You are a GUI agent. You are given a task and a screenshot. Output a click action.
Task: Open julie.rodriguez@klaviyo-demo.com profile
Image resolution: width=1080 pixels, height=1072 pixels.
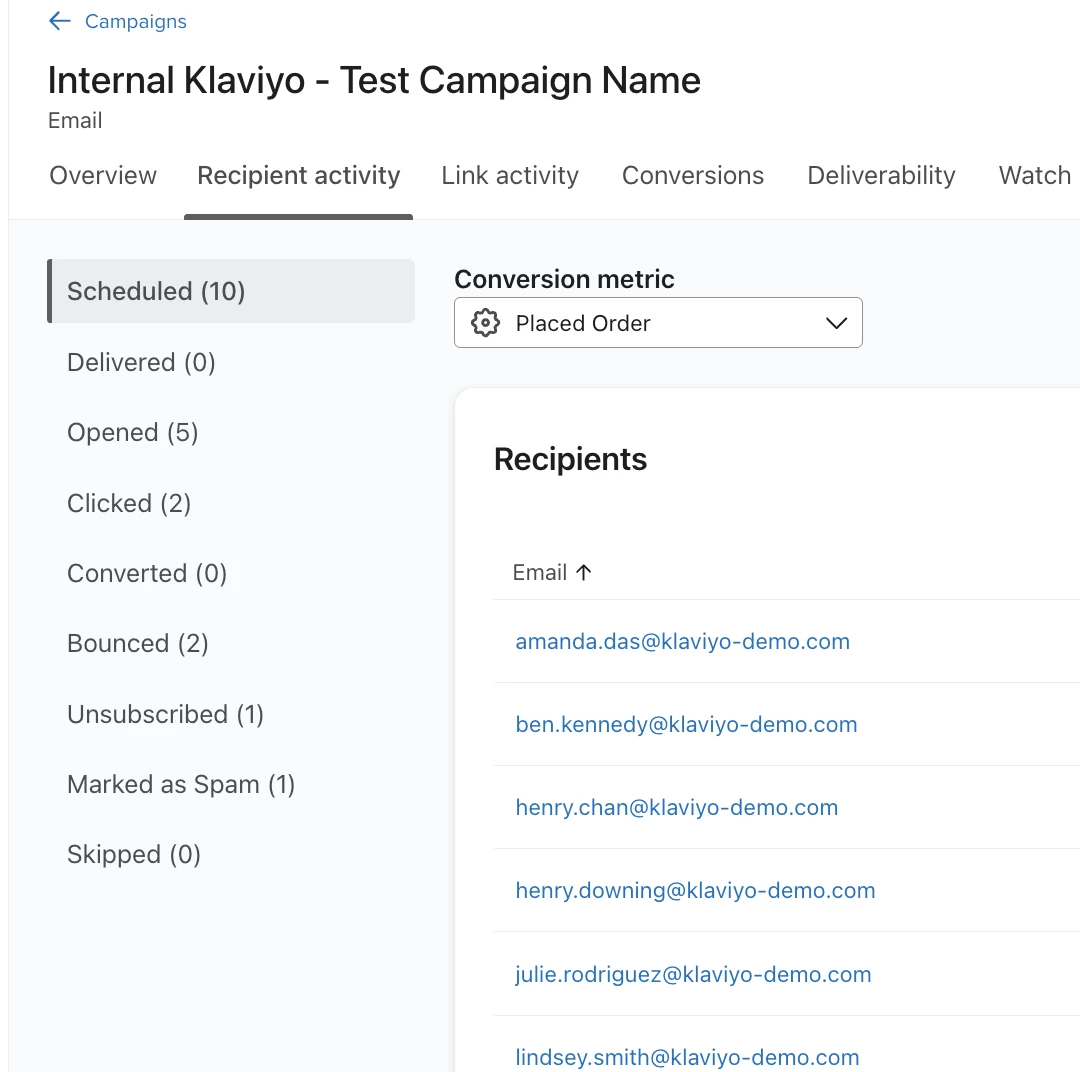coord(693,975)
